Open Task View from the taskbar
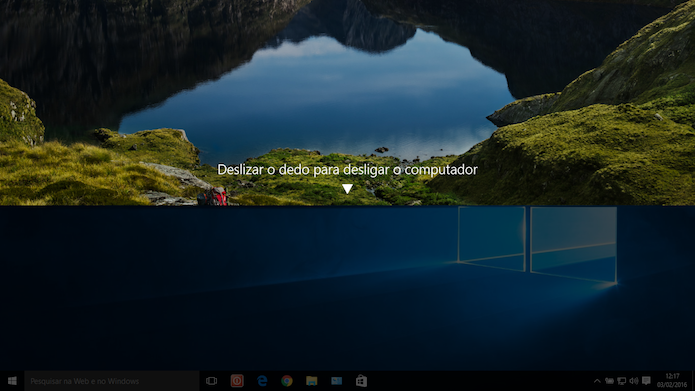695x391 pixels. [211, 381]
